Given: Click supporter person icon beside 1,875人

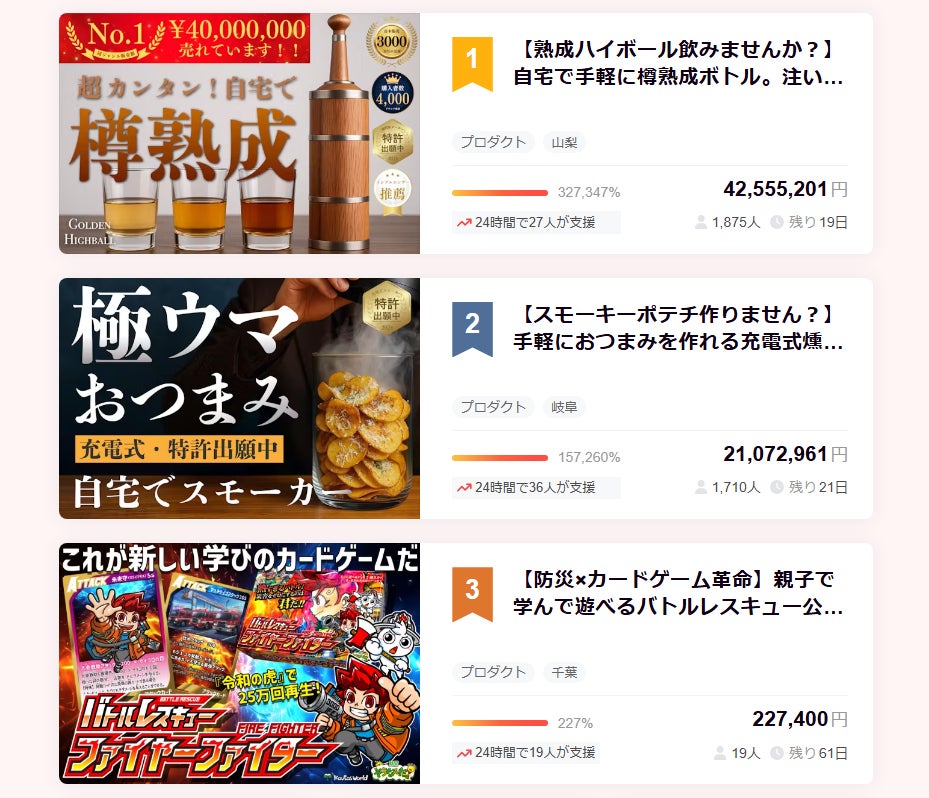Looking at the screenshot, I should (701, 222).
